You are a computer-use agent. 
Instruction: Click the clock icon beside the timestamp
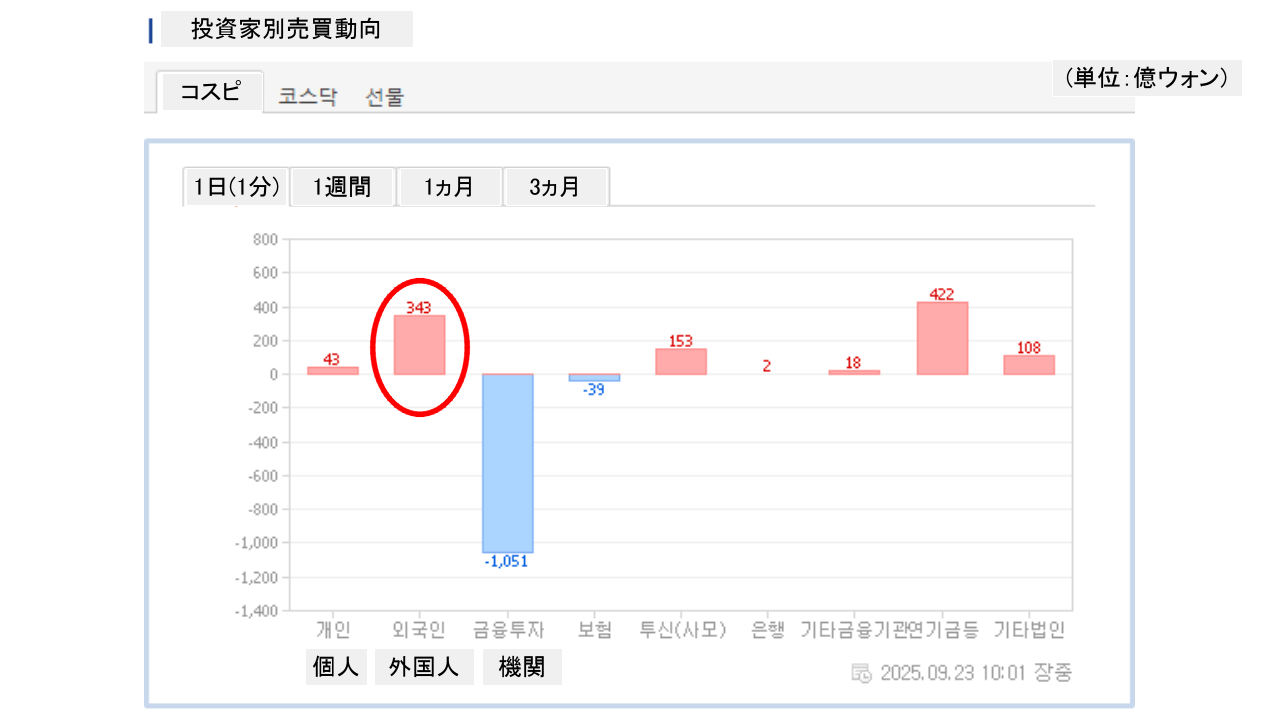coord(861,672)
